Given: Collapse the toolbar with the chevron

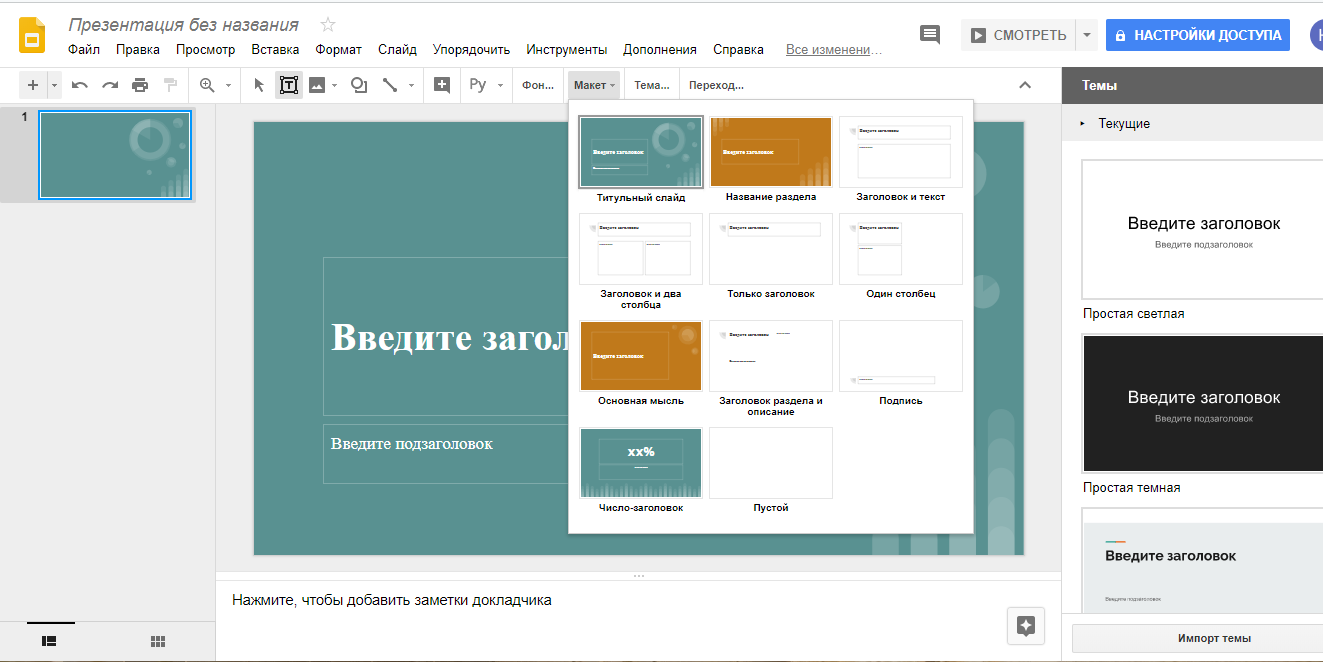Looking at the screenshot, I should (x=1024, y=84).
